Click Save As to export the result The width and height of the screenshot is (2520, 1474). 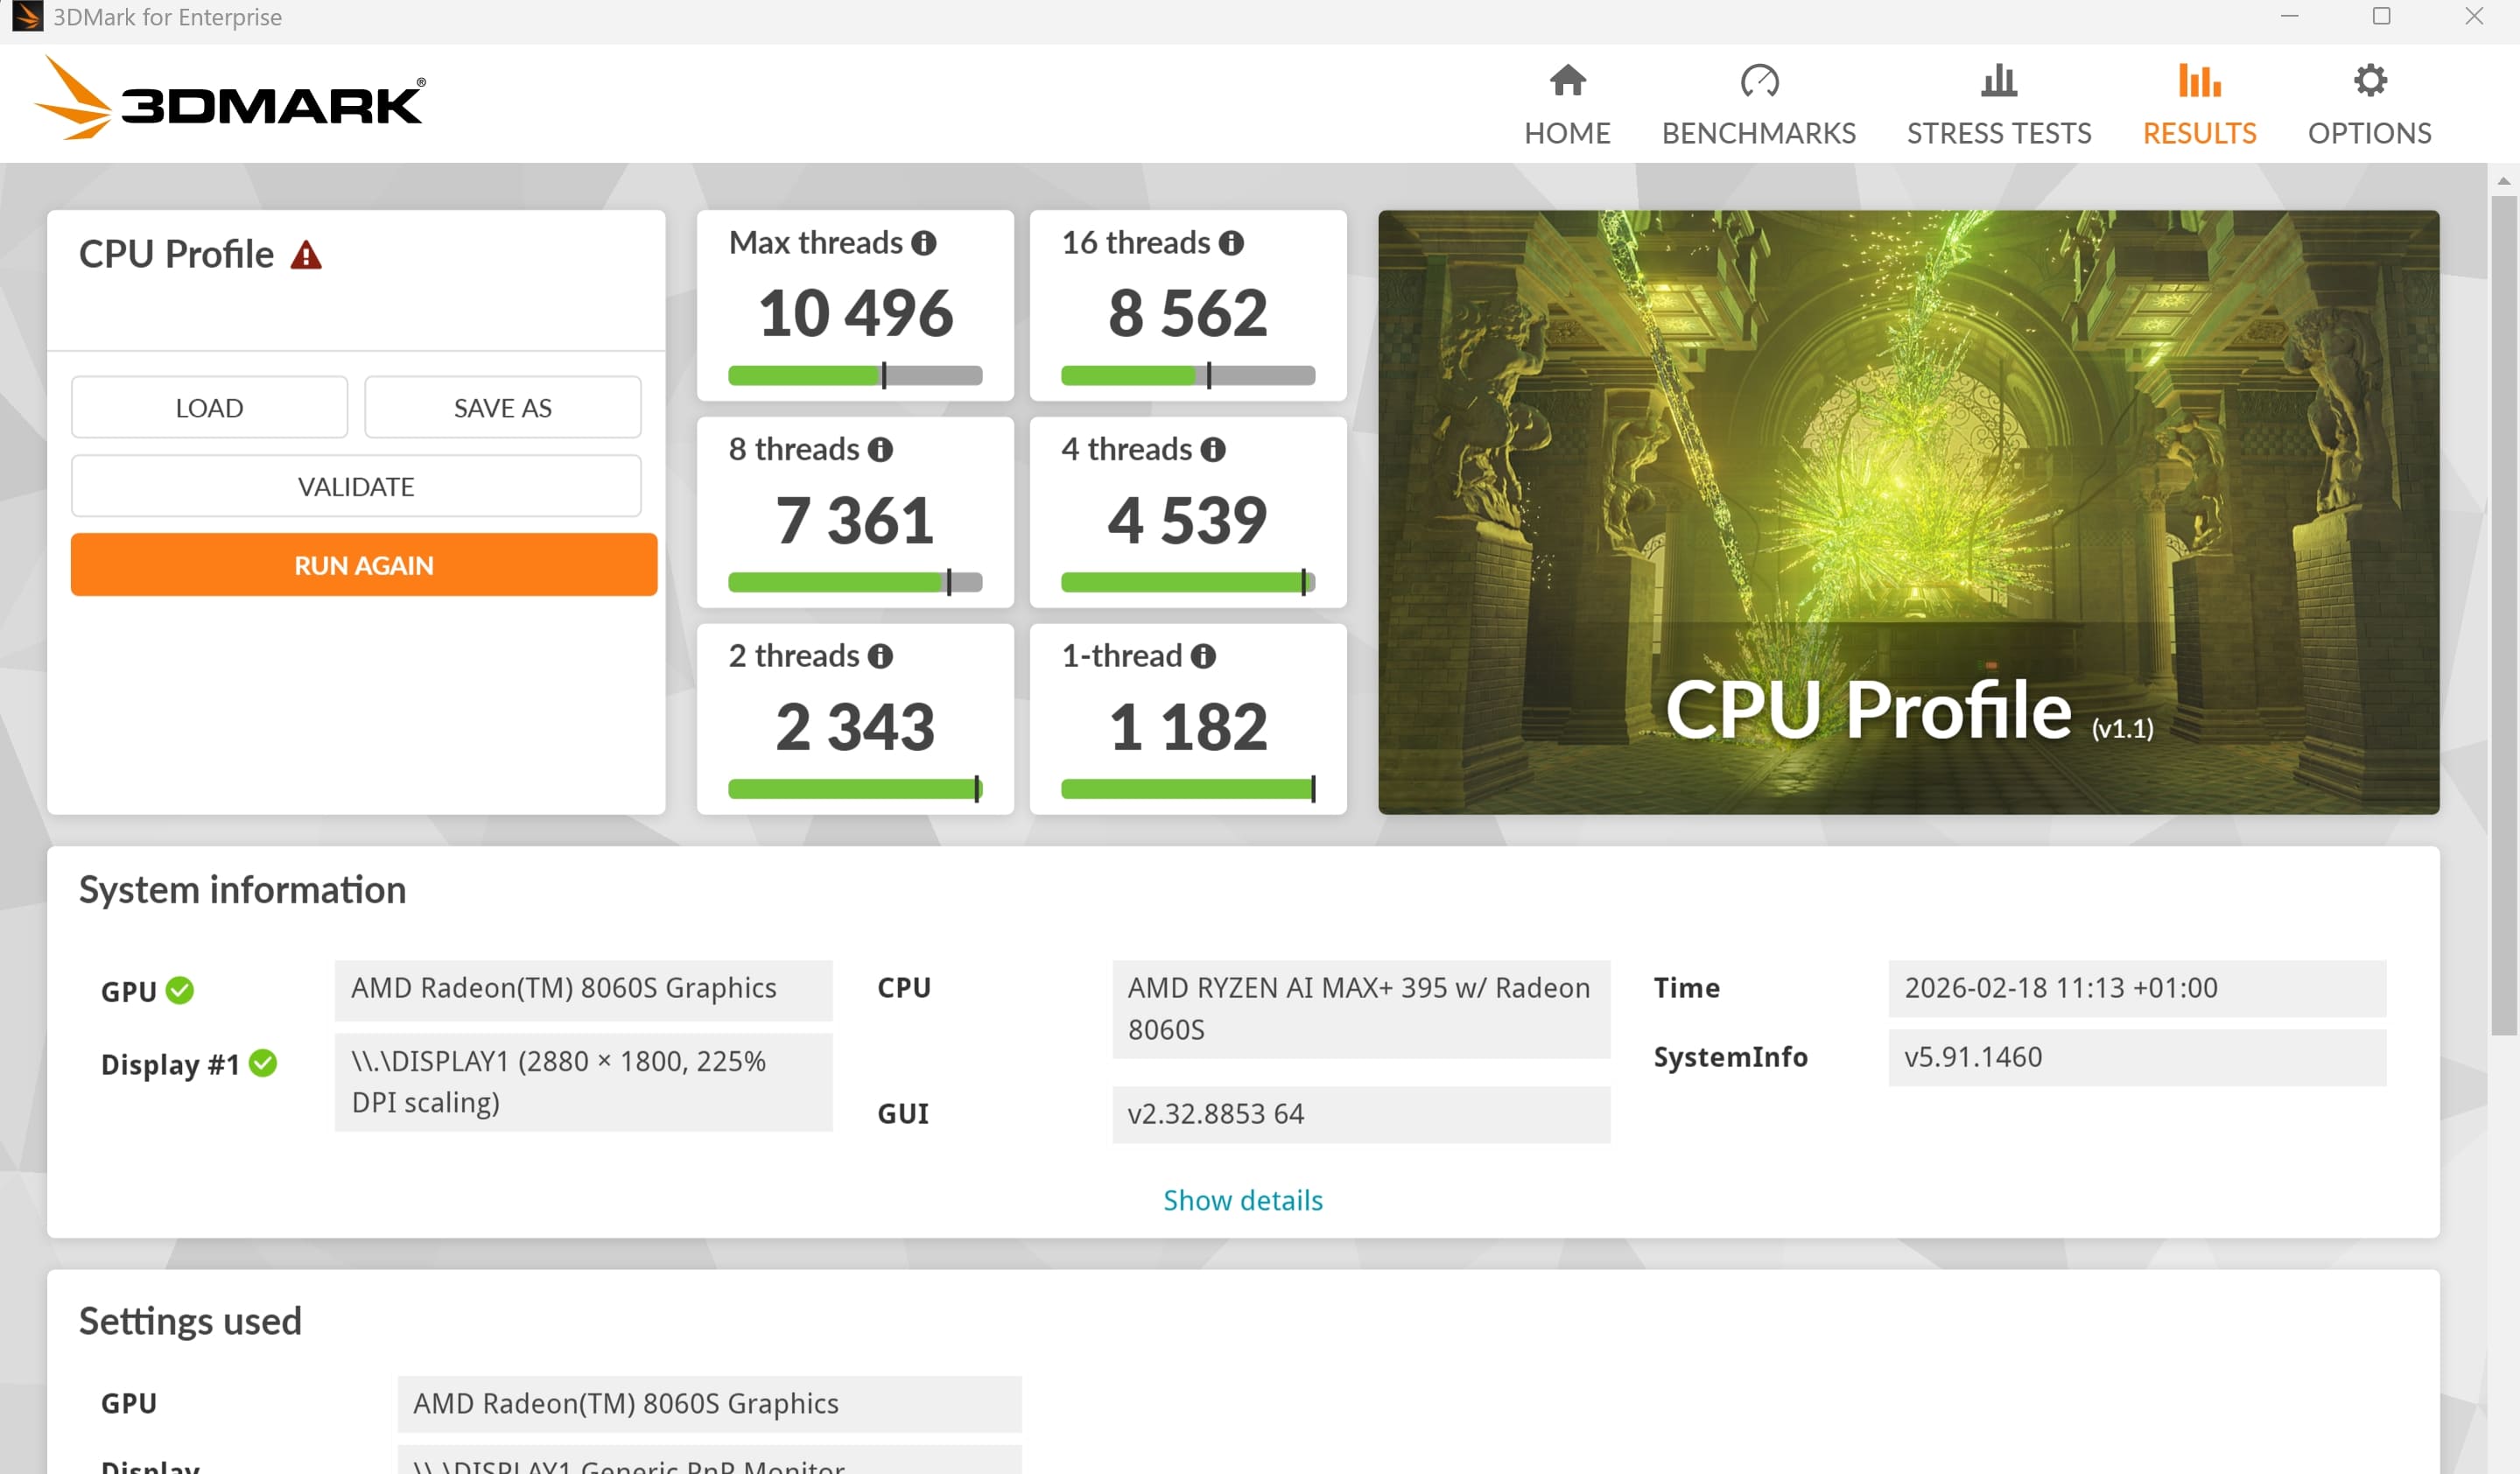(502, 408)
